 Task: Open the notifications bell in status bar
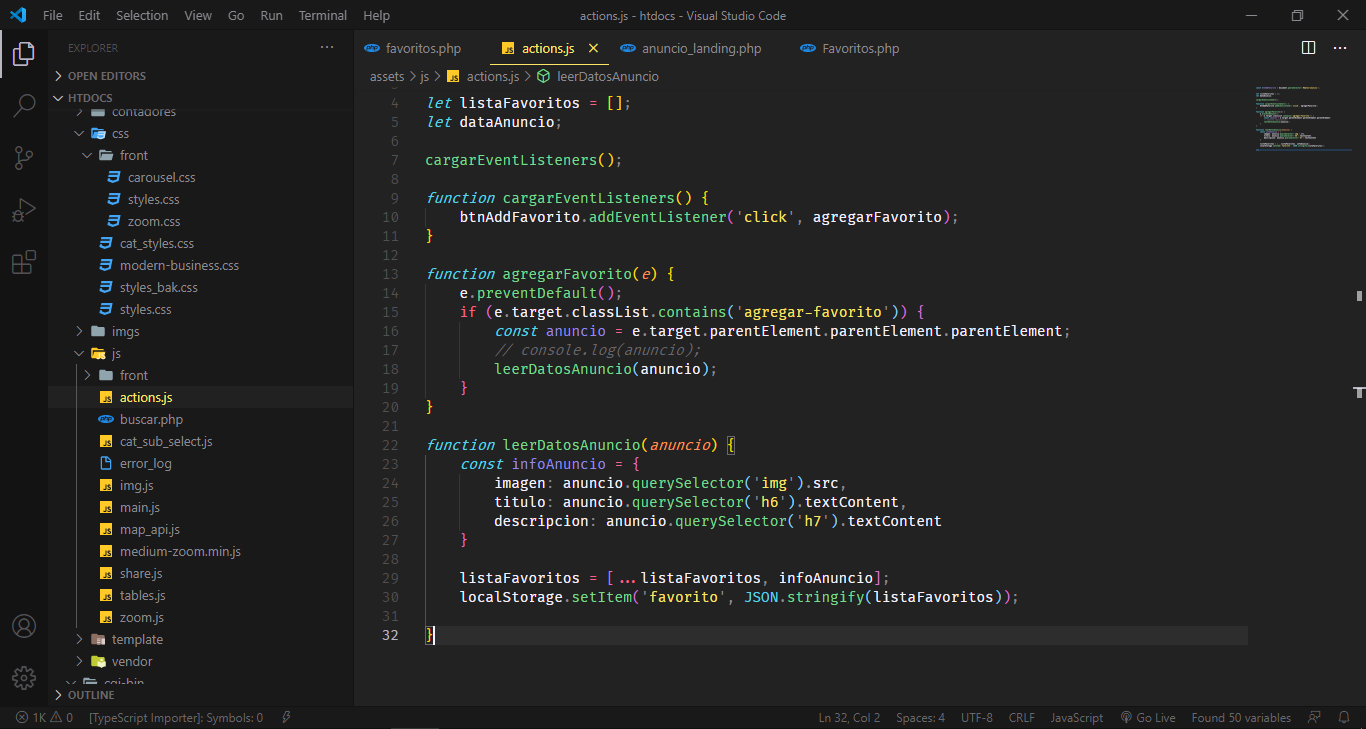[1342, 717]
